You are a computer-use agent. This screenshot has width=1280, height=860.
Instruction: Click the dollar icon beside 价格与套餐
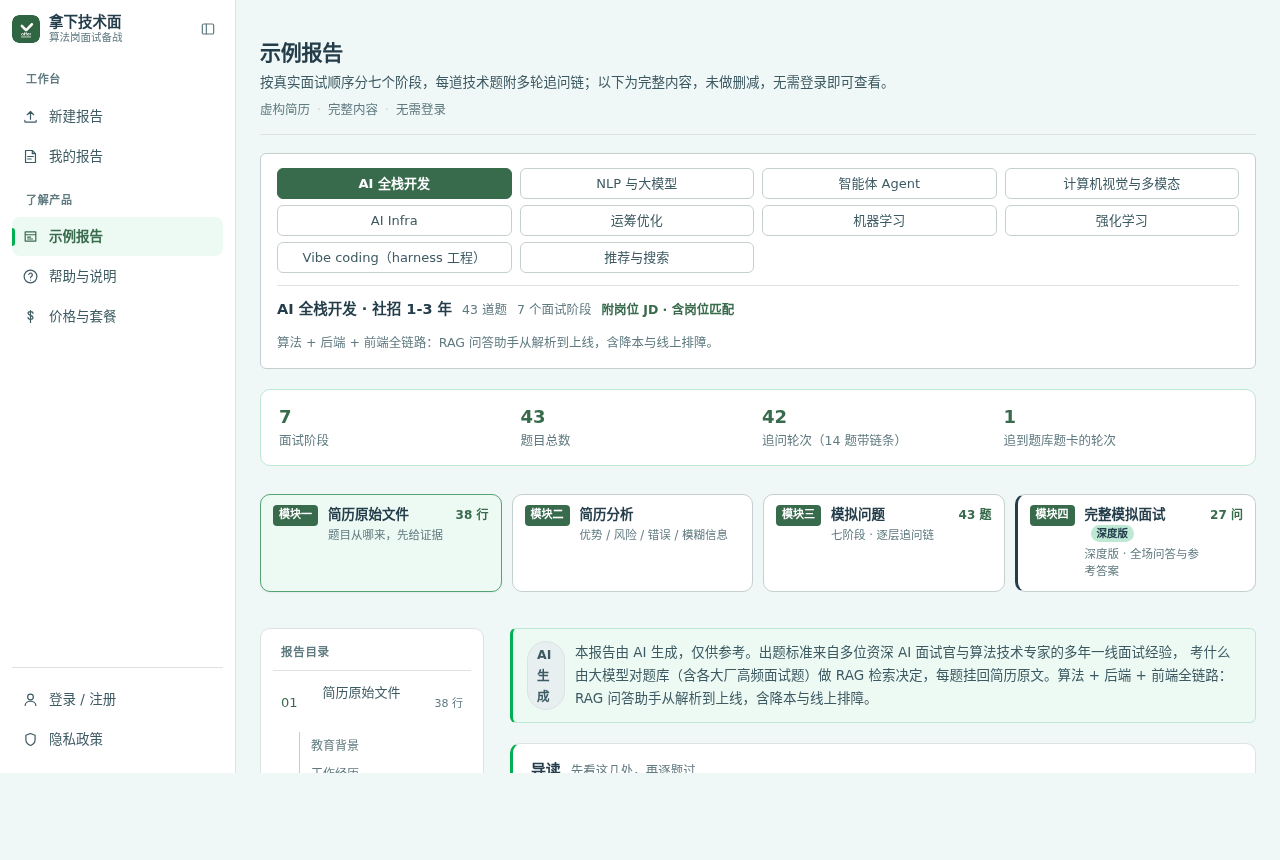pos(30,316)
